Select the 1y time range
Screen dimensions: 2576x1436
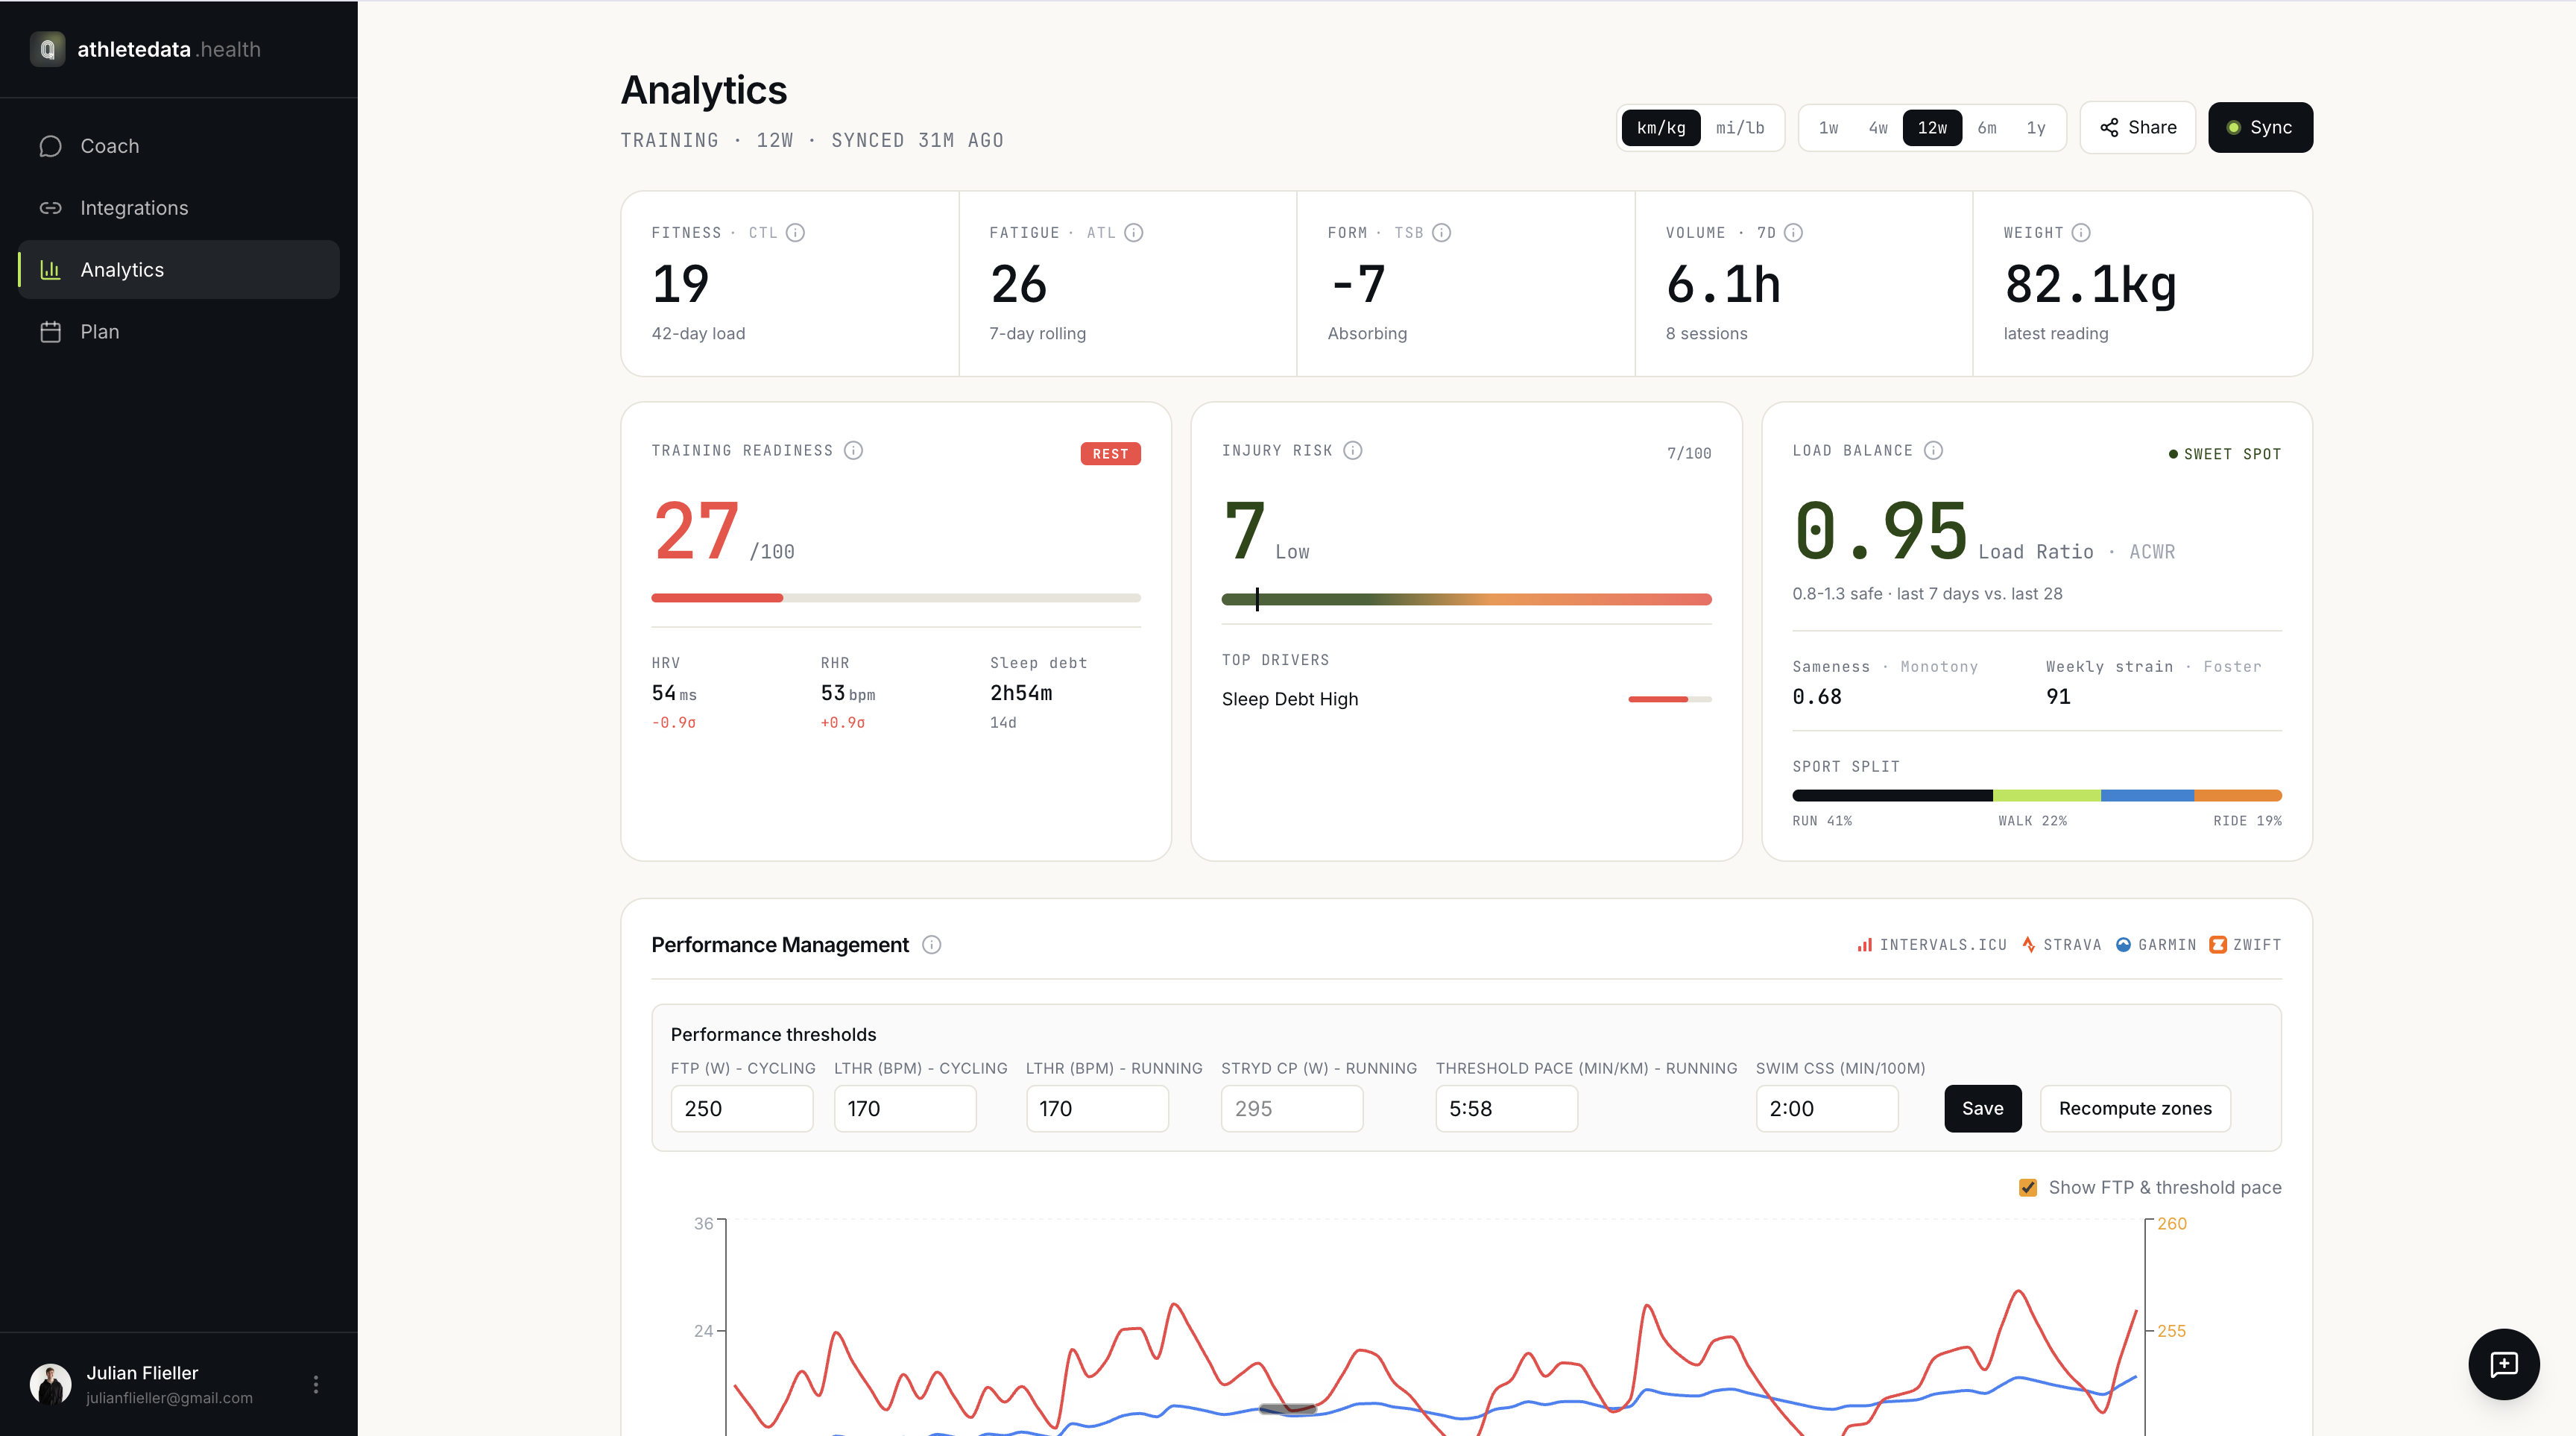click(2036, 128)
